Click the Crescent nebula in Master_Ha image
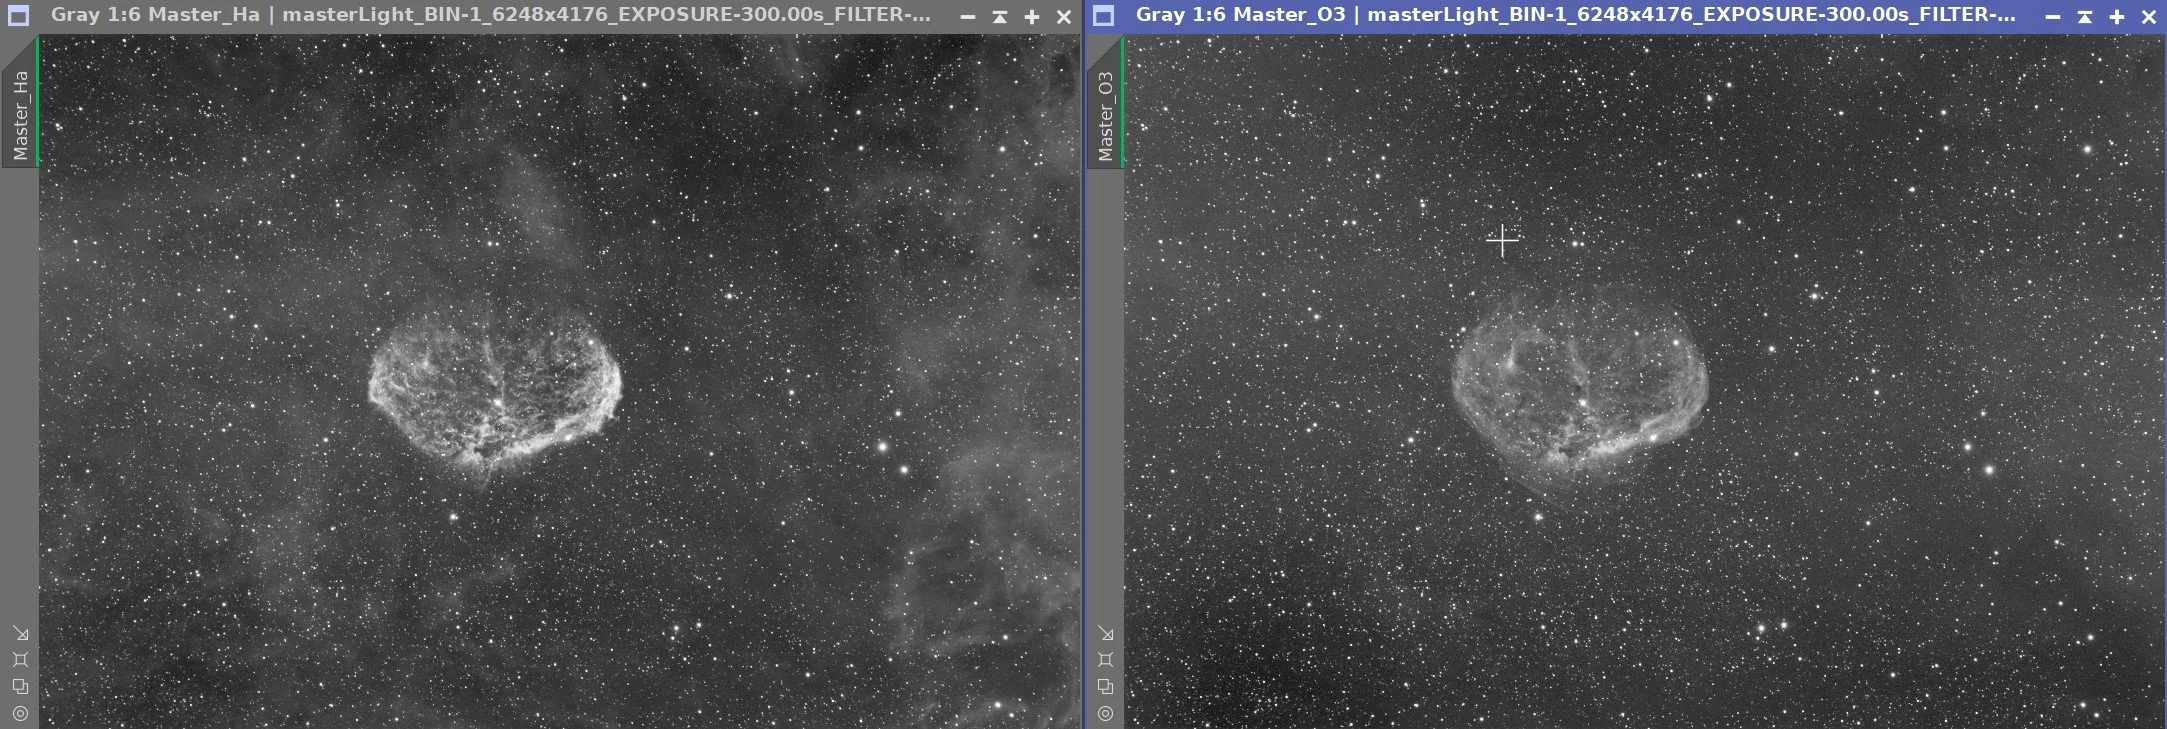The image size is (2167, 729). pos(495,392)
